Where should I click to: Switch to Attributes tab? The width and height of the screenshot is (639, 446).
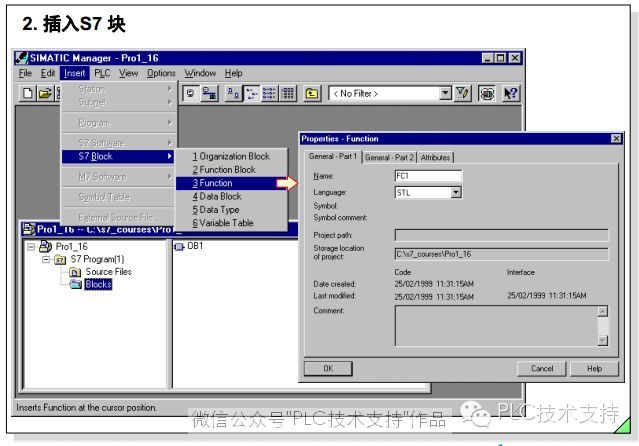click(x=435, y=157)
